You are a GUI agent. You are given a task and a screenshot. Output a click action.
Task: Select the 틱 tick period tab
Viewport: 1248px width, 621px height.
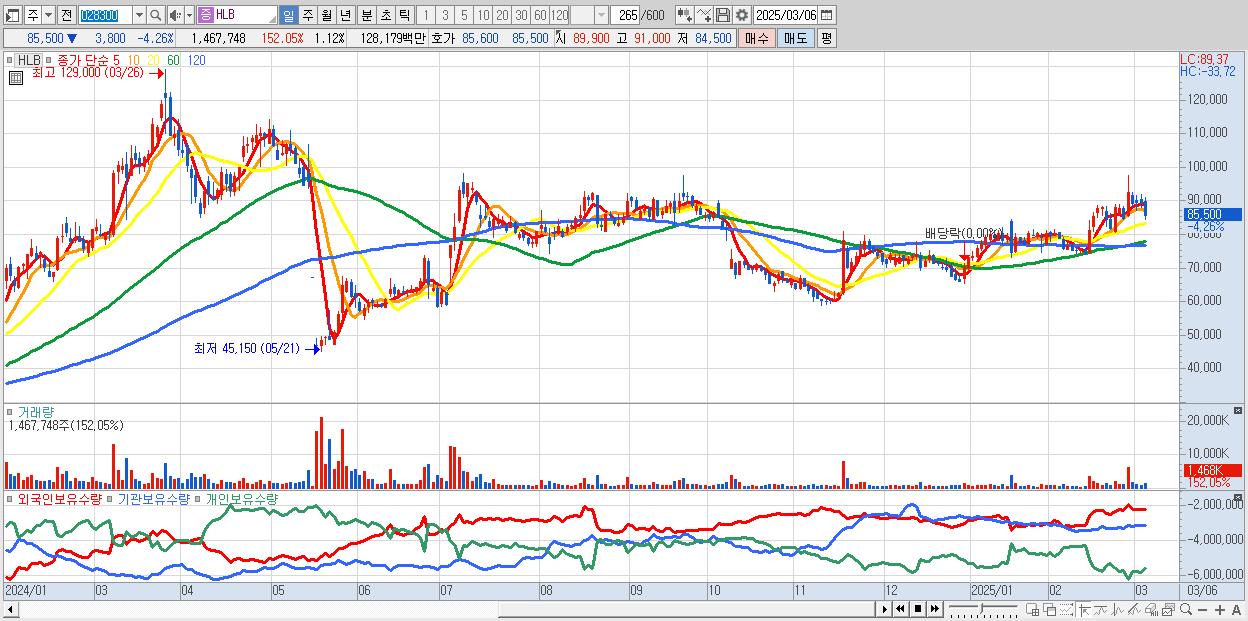[x=404, y=15]
